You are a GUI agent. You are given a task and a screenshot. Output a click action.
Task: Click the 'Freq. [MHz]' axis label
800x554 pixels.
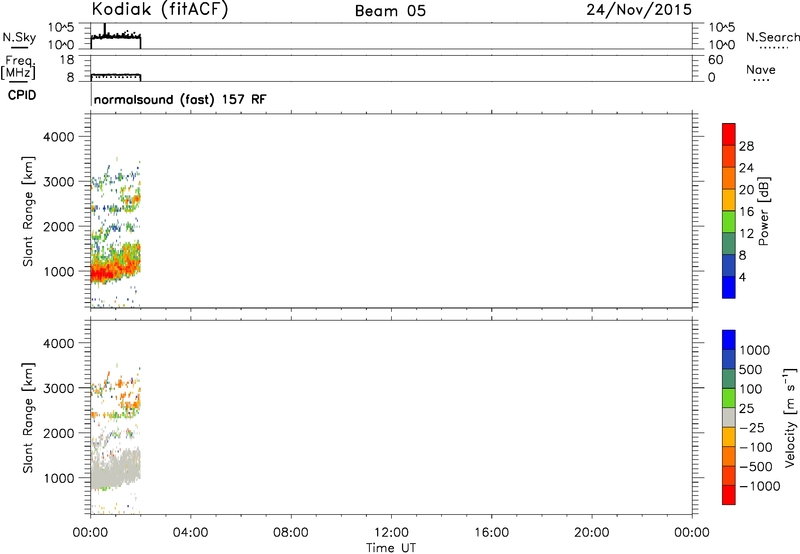[18, 67]
